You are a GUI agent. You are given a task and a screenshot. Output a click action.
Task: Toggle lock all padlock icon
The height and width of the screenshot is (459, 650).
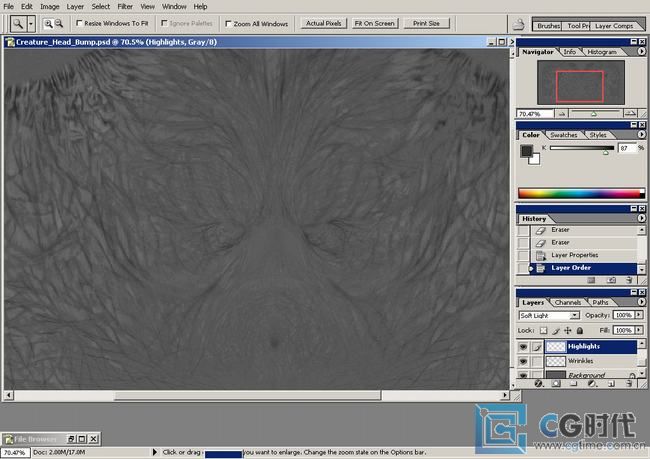click(x=580, y=331)
